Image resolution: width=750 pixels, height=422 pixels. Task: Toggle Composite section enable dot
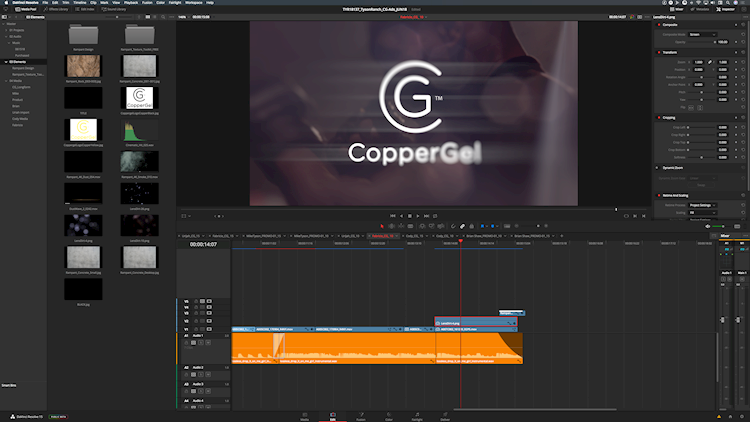(659, 25)
